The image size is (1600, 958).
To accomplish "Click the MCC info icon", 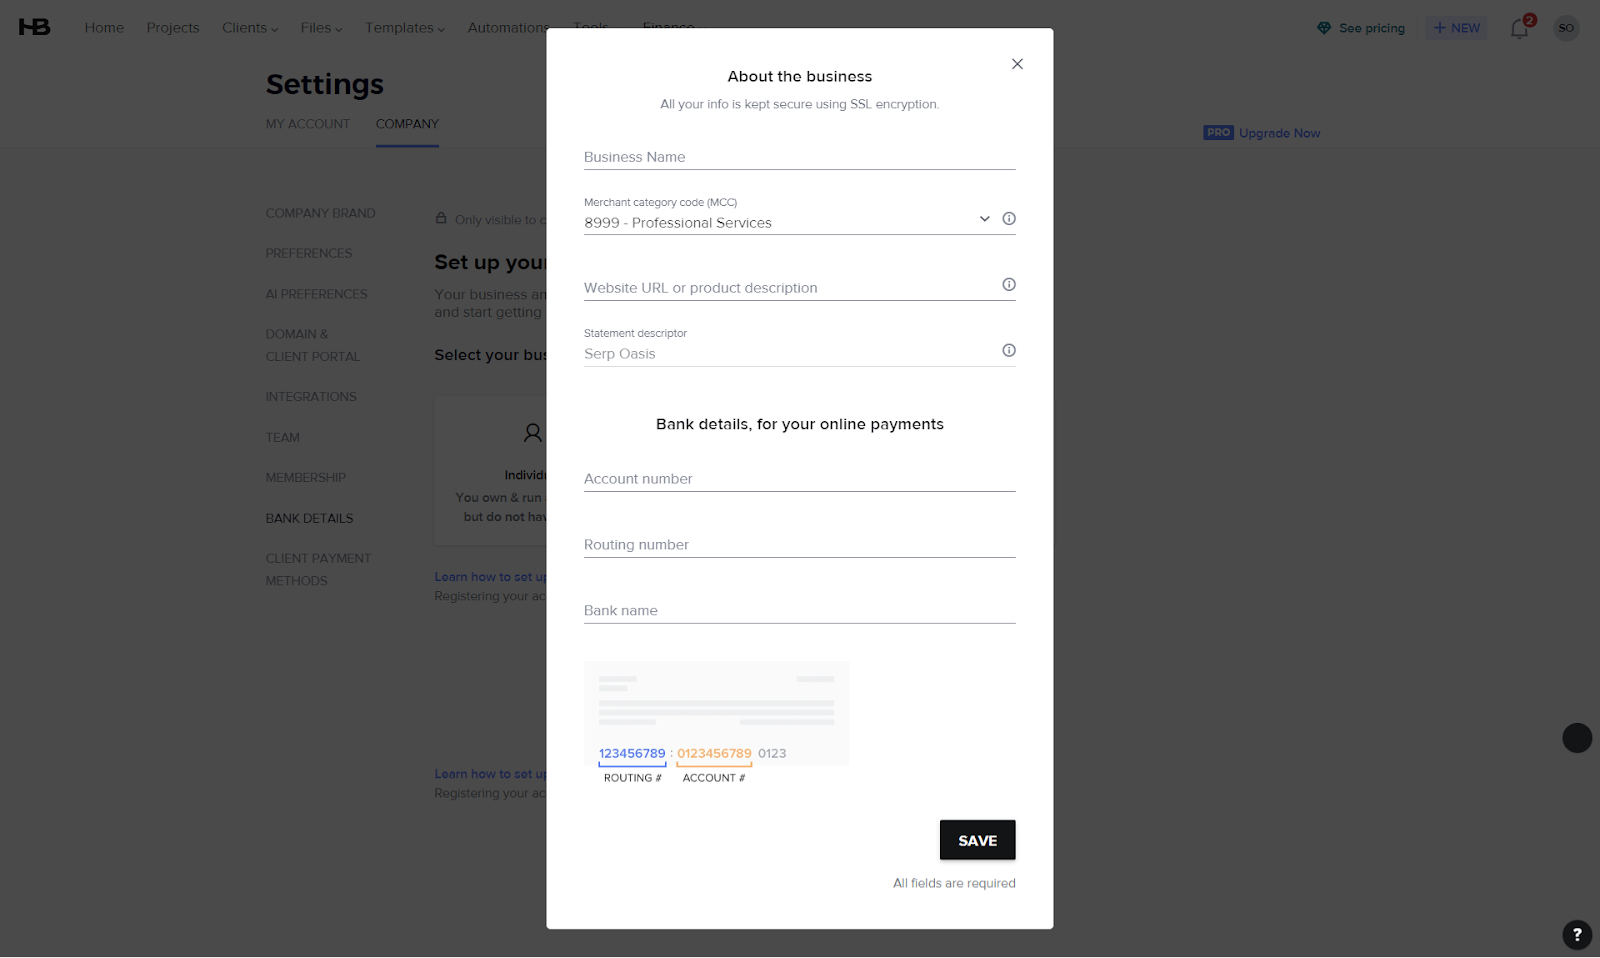I will point(1009,219).
